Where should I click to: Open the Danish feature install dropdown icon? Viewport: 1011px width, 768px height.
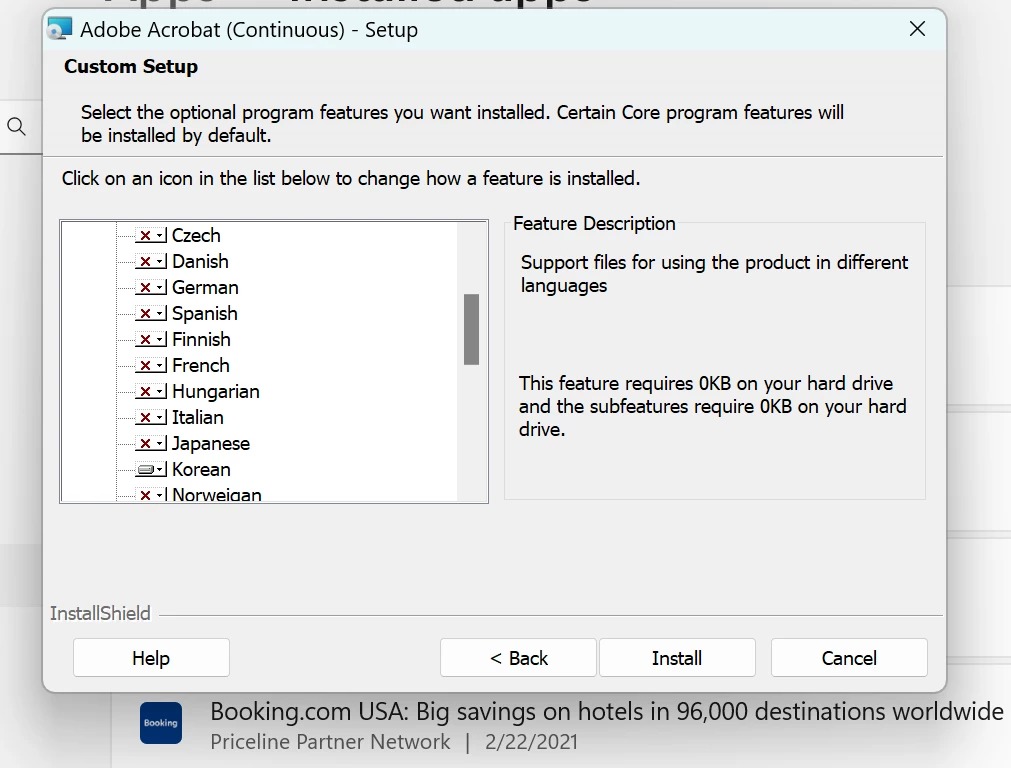pyautogui.click(x=151, y=261)
